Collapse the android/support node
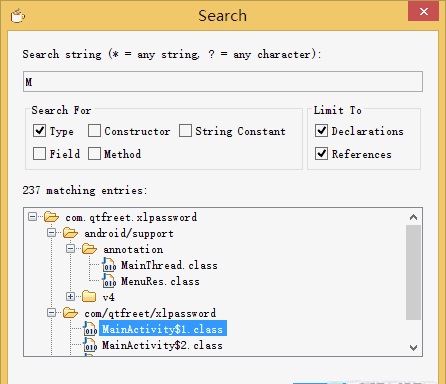 click(51, 233)
